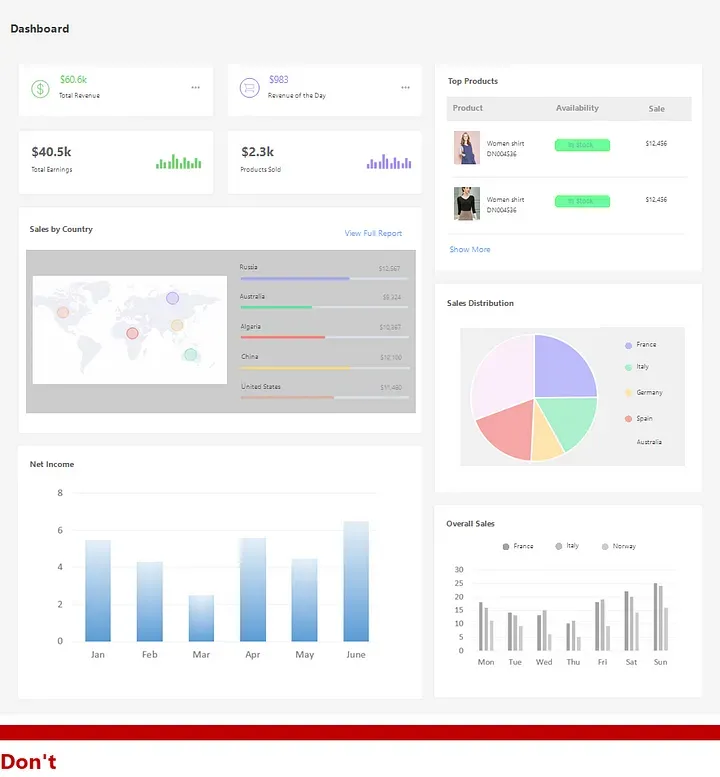Click the Russia sales progress bar
This screenshot has height=777, width=720.
tap(325, 278)
